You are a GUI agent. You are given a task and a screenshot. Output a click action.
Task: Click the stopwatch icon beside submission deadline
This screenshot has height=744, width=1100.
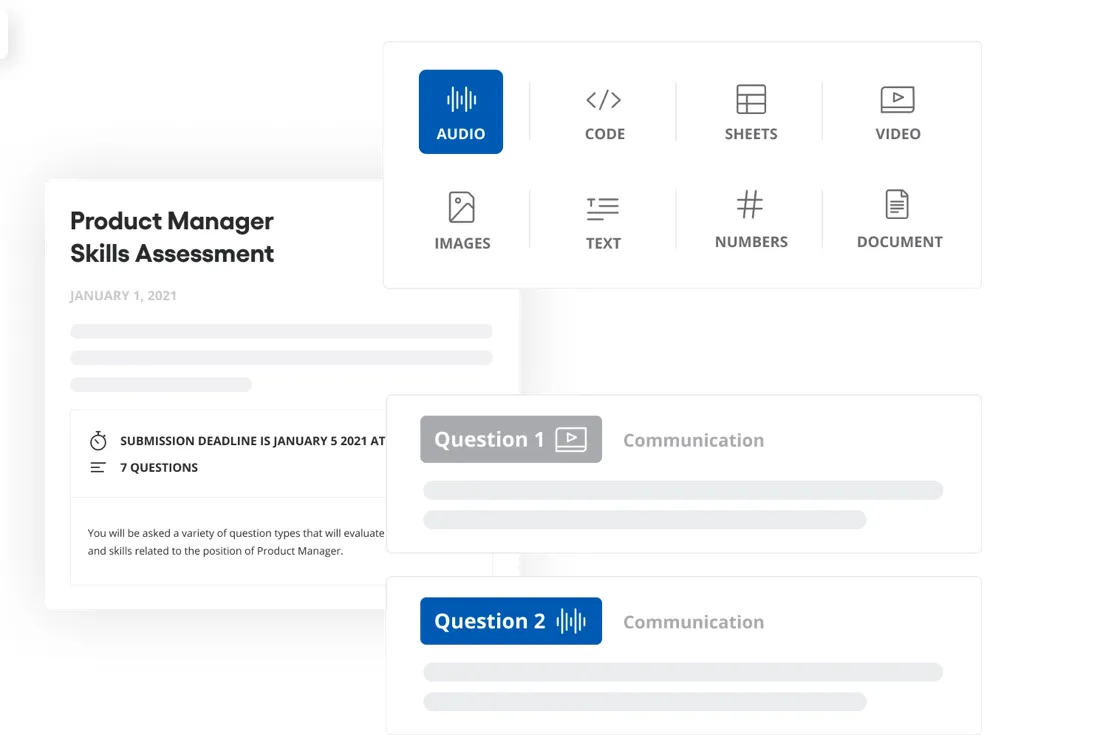click(98, 440)
